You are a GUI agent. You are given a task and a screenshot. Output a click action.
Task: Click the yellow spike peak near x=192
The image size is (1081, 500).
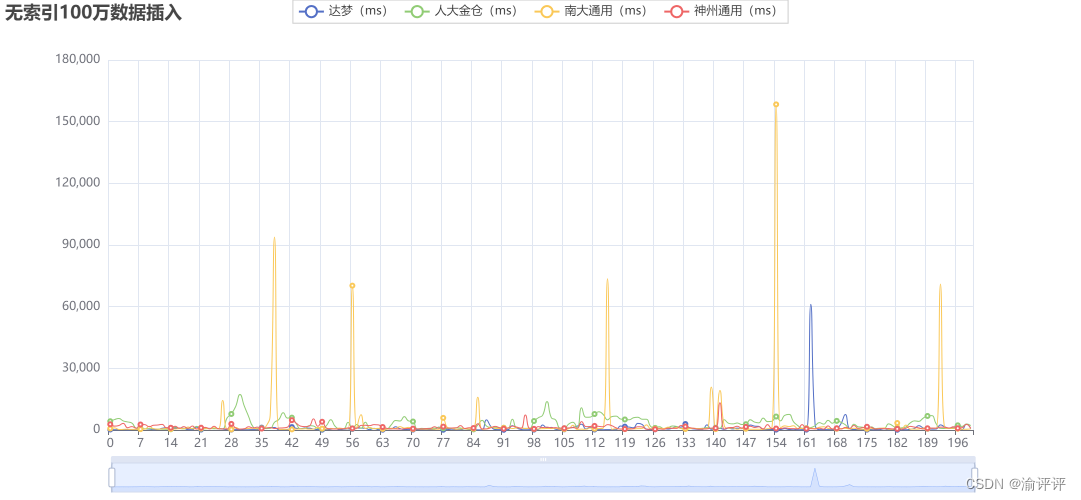[x=940, y=284]
